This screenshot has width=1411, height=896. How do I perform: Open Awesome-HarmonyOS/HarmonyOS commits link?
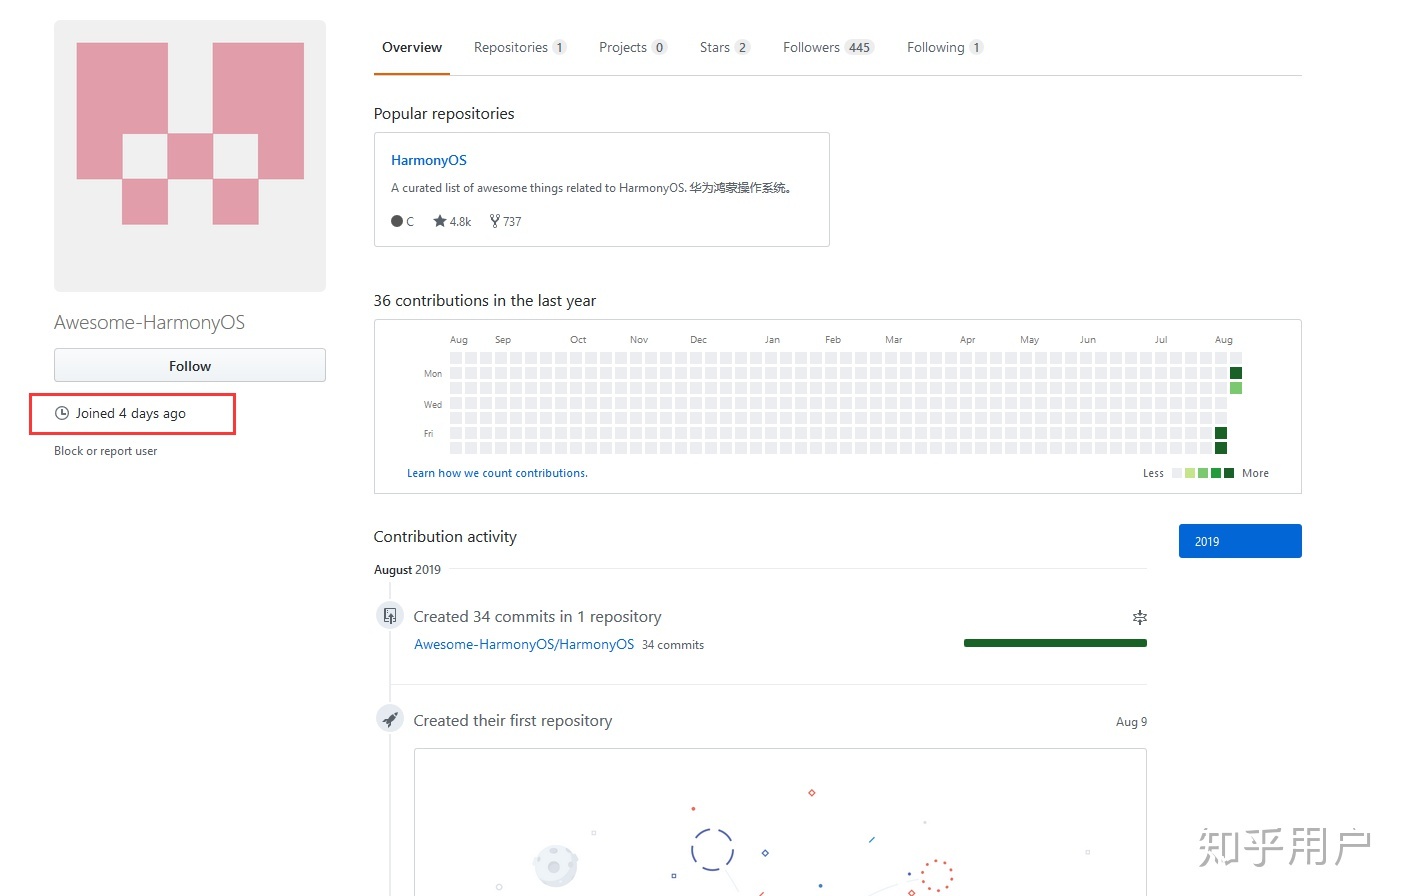tap(524, 644)
